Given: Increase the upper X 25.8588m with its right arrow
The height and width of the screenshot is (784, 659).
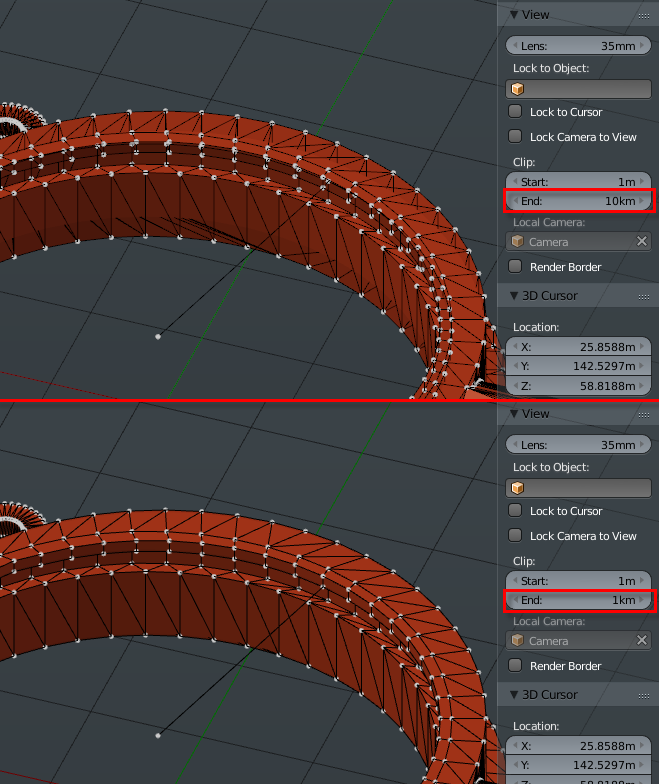Looking at the screenshot, I should (x=642, y=346).
